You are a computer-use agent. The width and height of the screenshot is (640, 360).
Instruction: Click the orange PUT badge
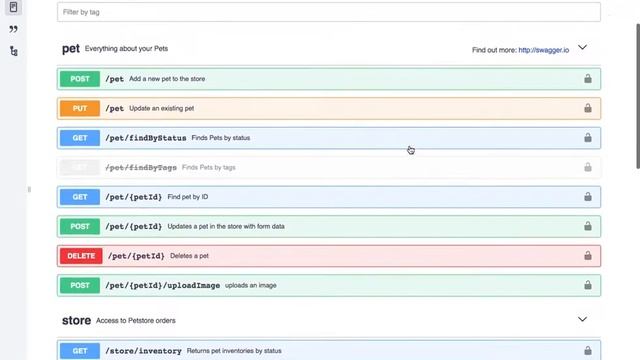[x=80, y=108]
